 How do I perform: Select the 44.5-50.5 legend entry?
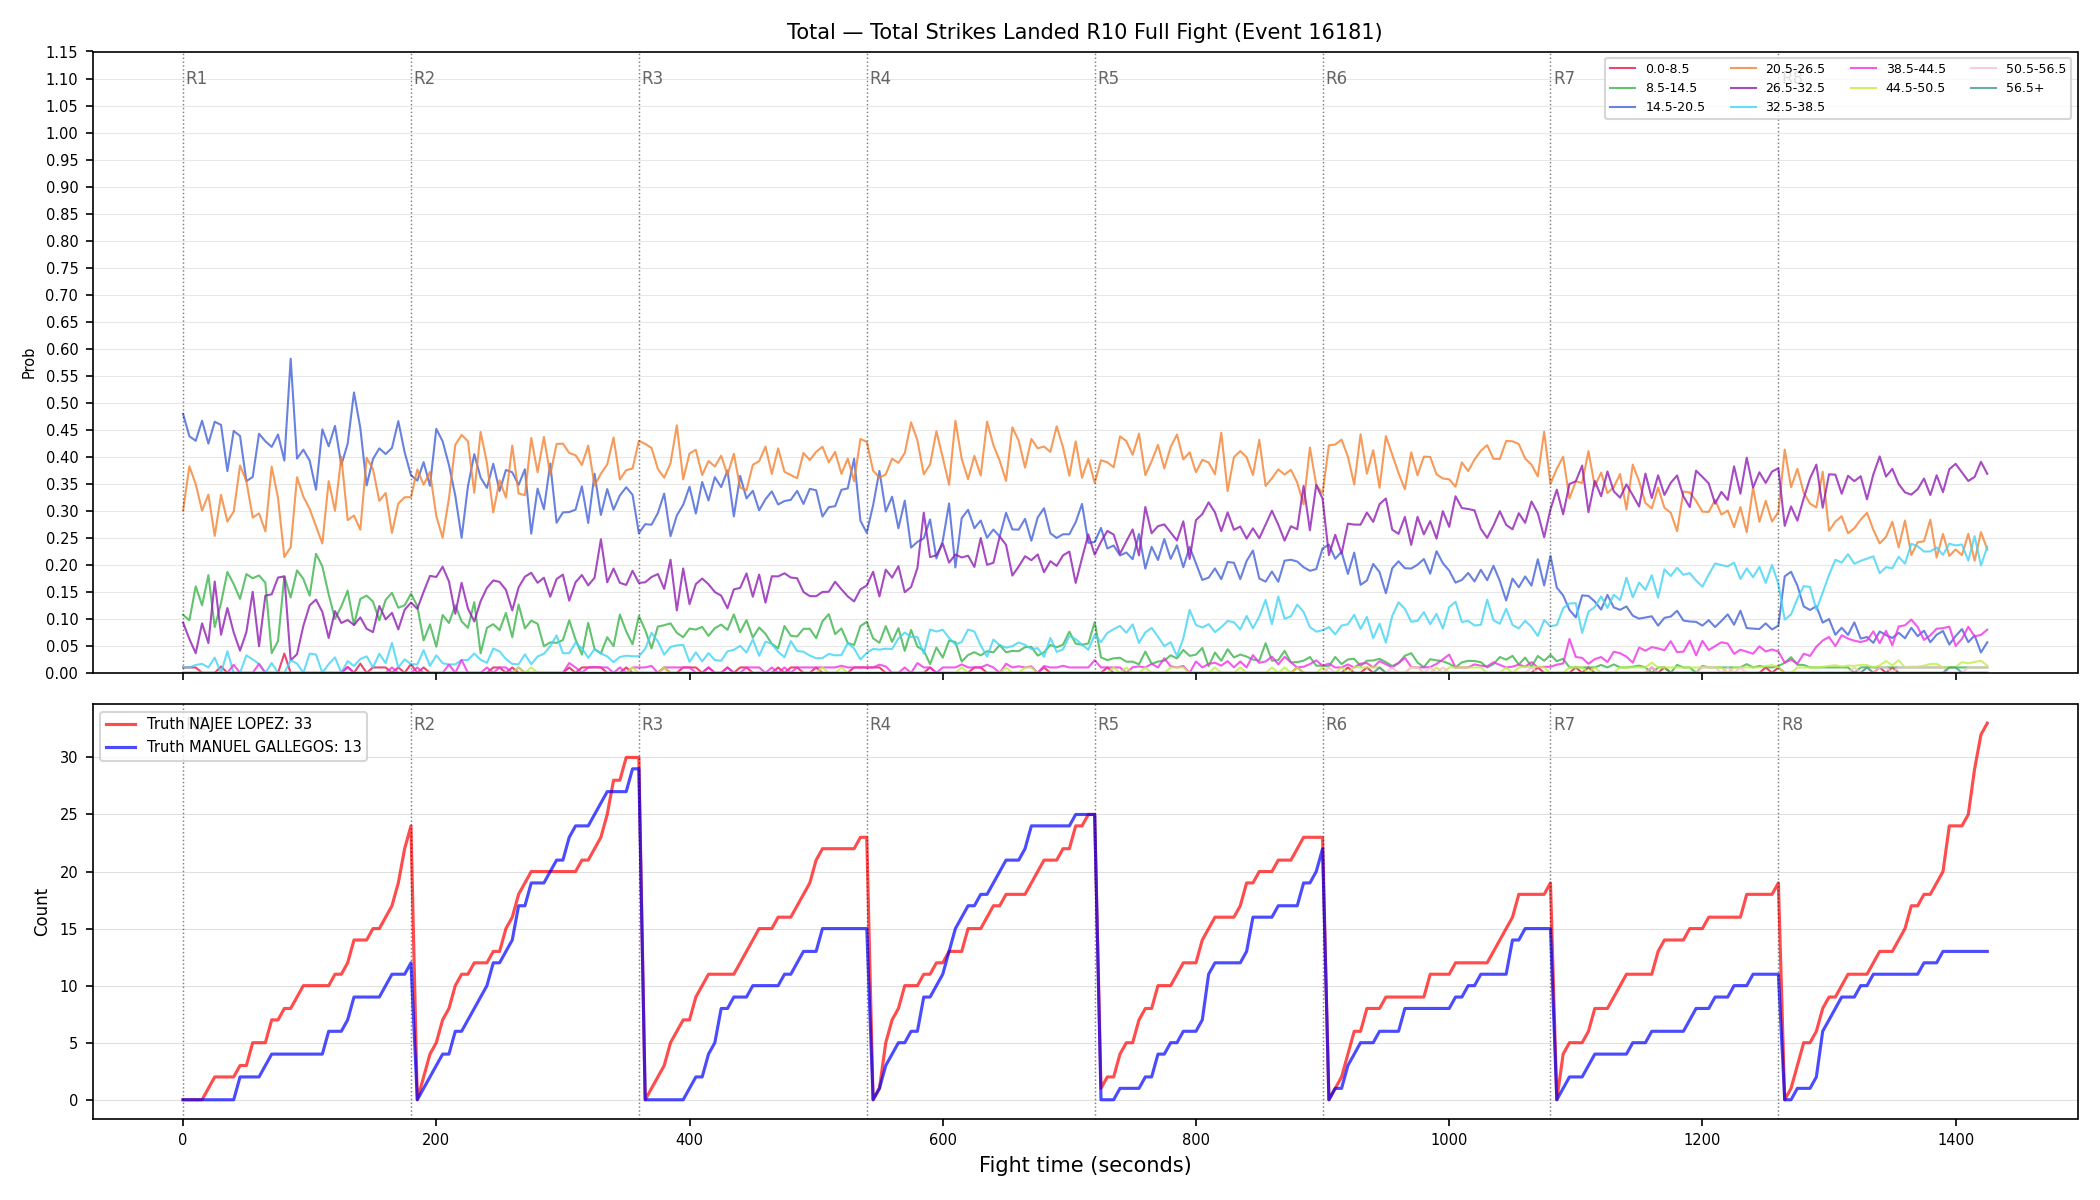coord(1898,88)
